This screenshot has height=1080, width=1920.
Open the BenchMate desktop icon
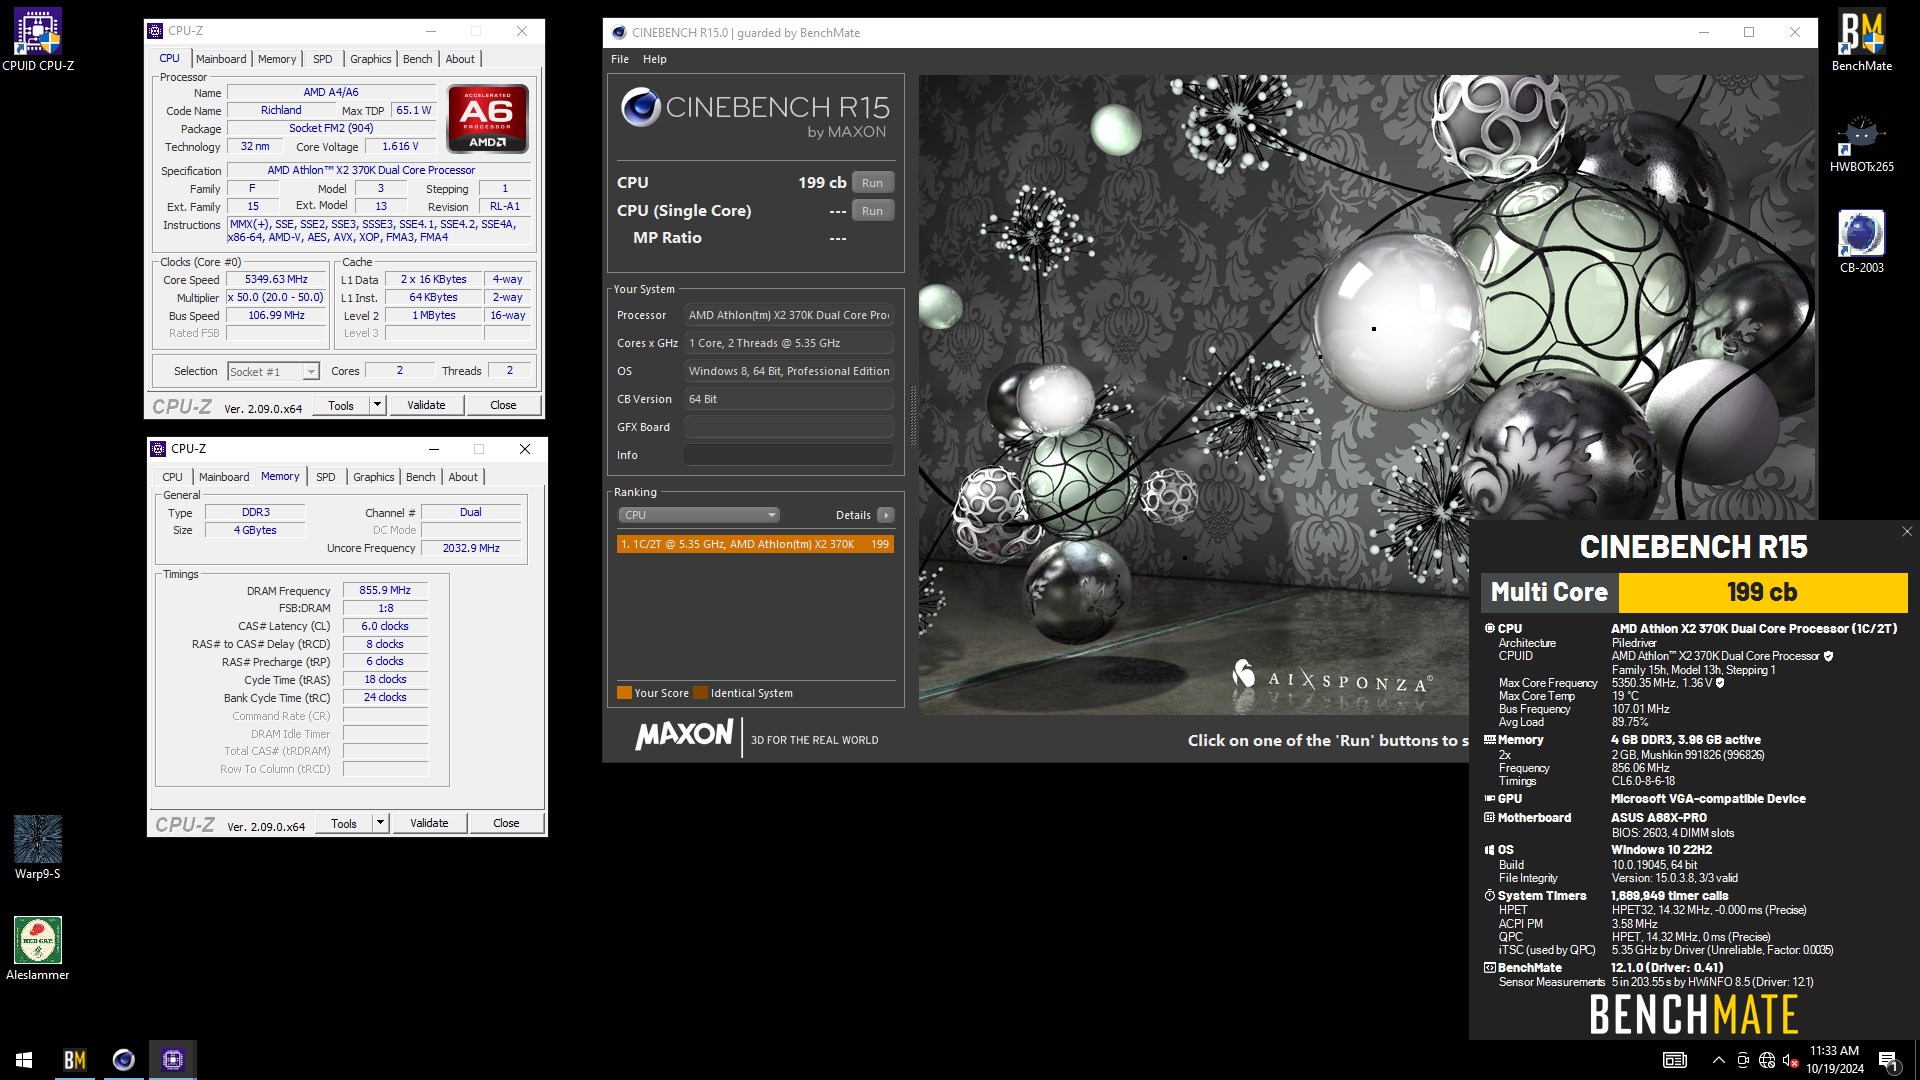click(x=1861, y=40)
